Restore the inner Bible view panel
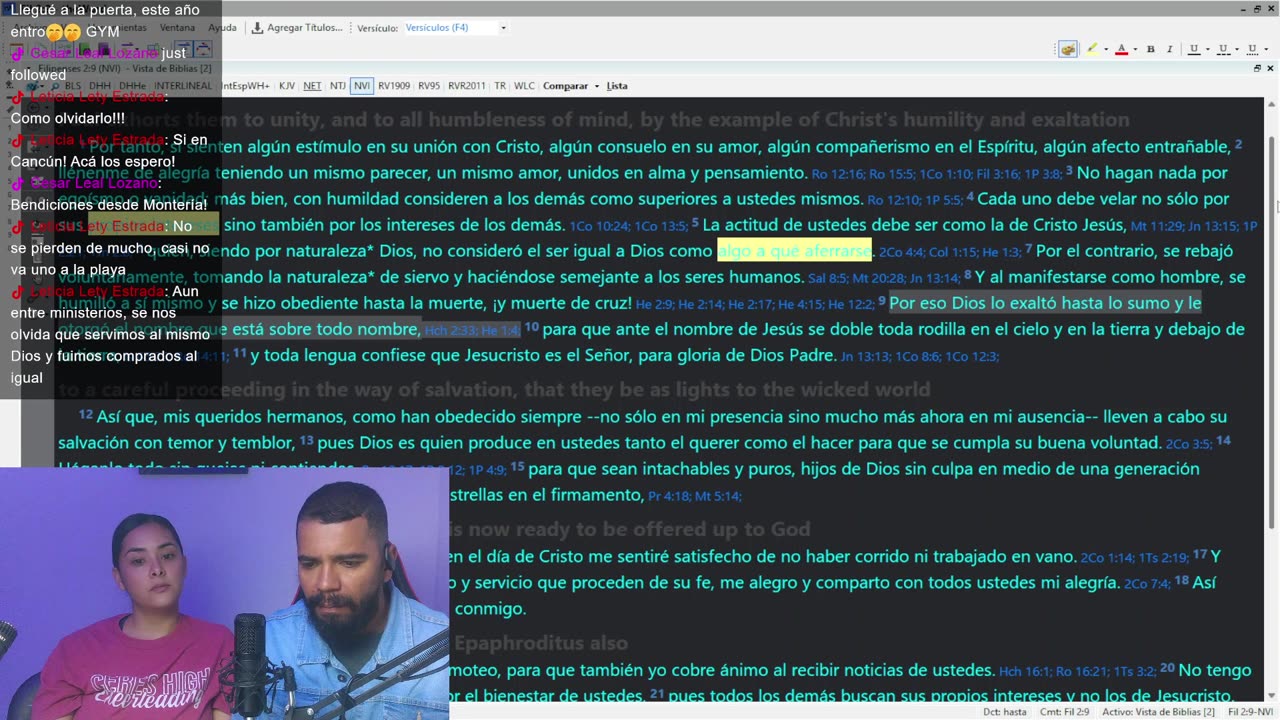This screenshot has height=720, width=1280. [1258, 68]
